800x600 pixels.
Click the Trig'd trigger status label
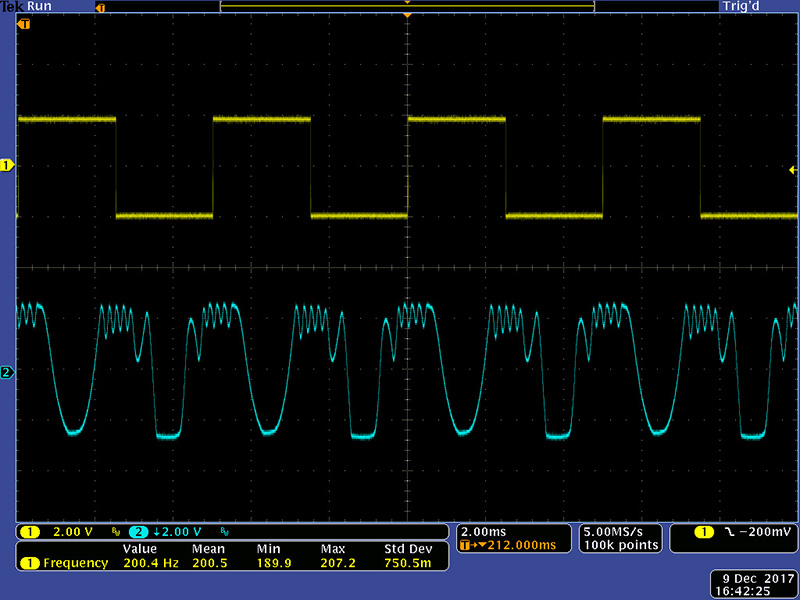click(x=741, y=6)
